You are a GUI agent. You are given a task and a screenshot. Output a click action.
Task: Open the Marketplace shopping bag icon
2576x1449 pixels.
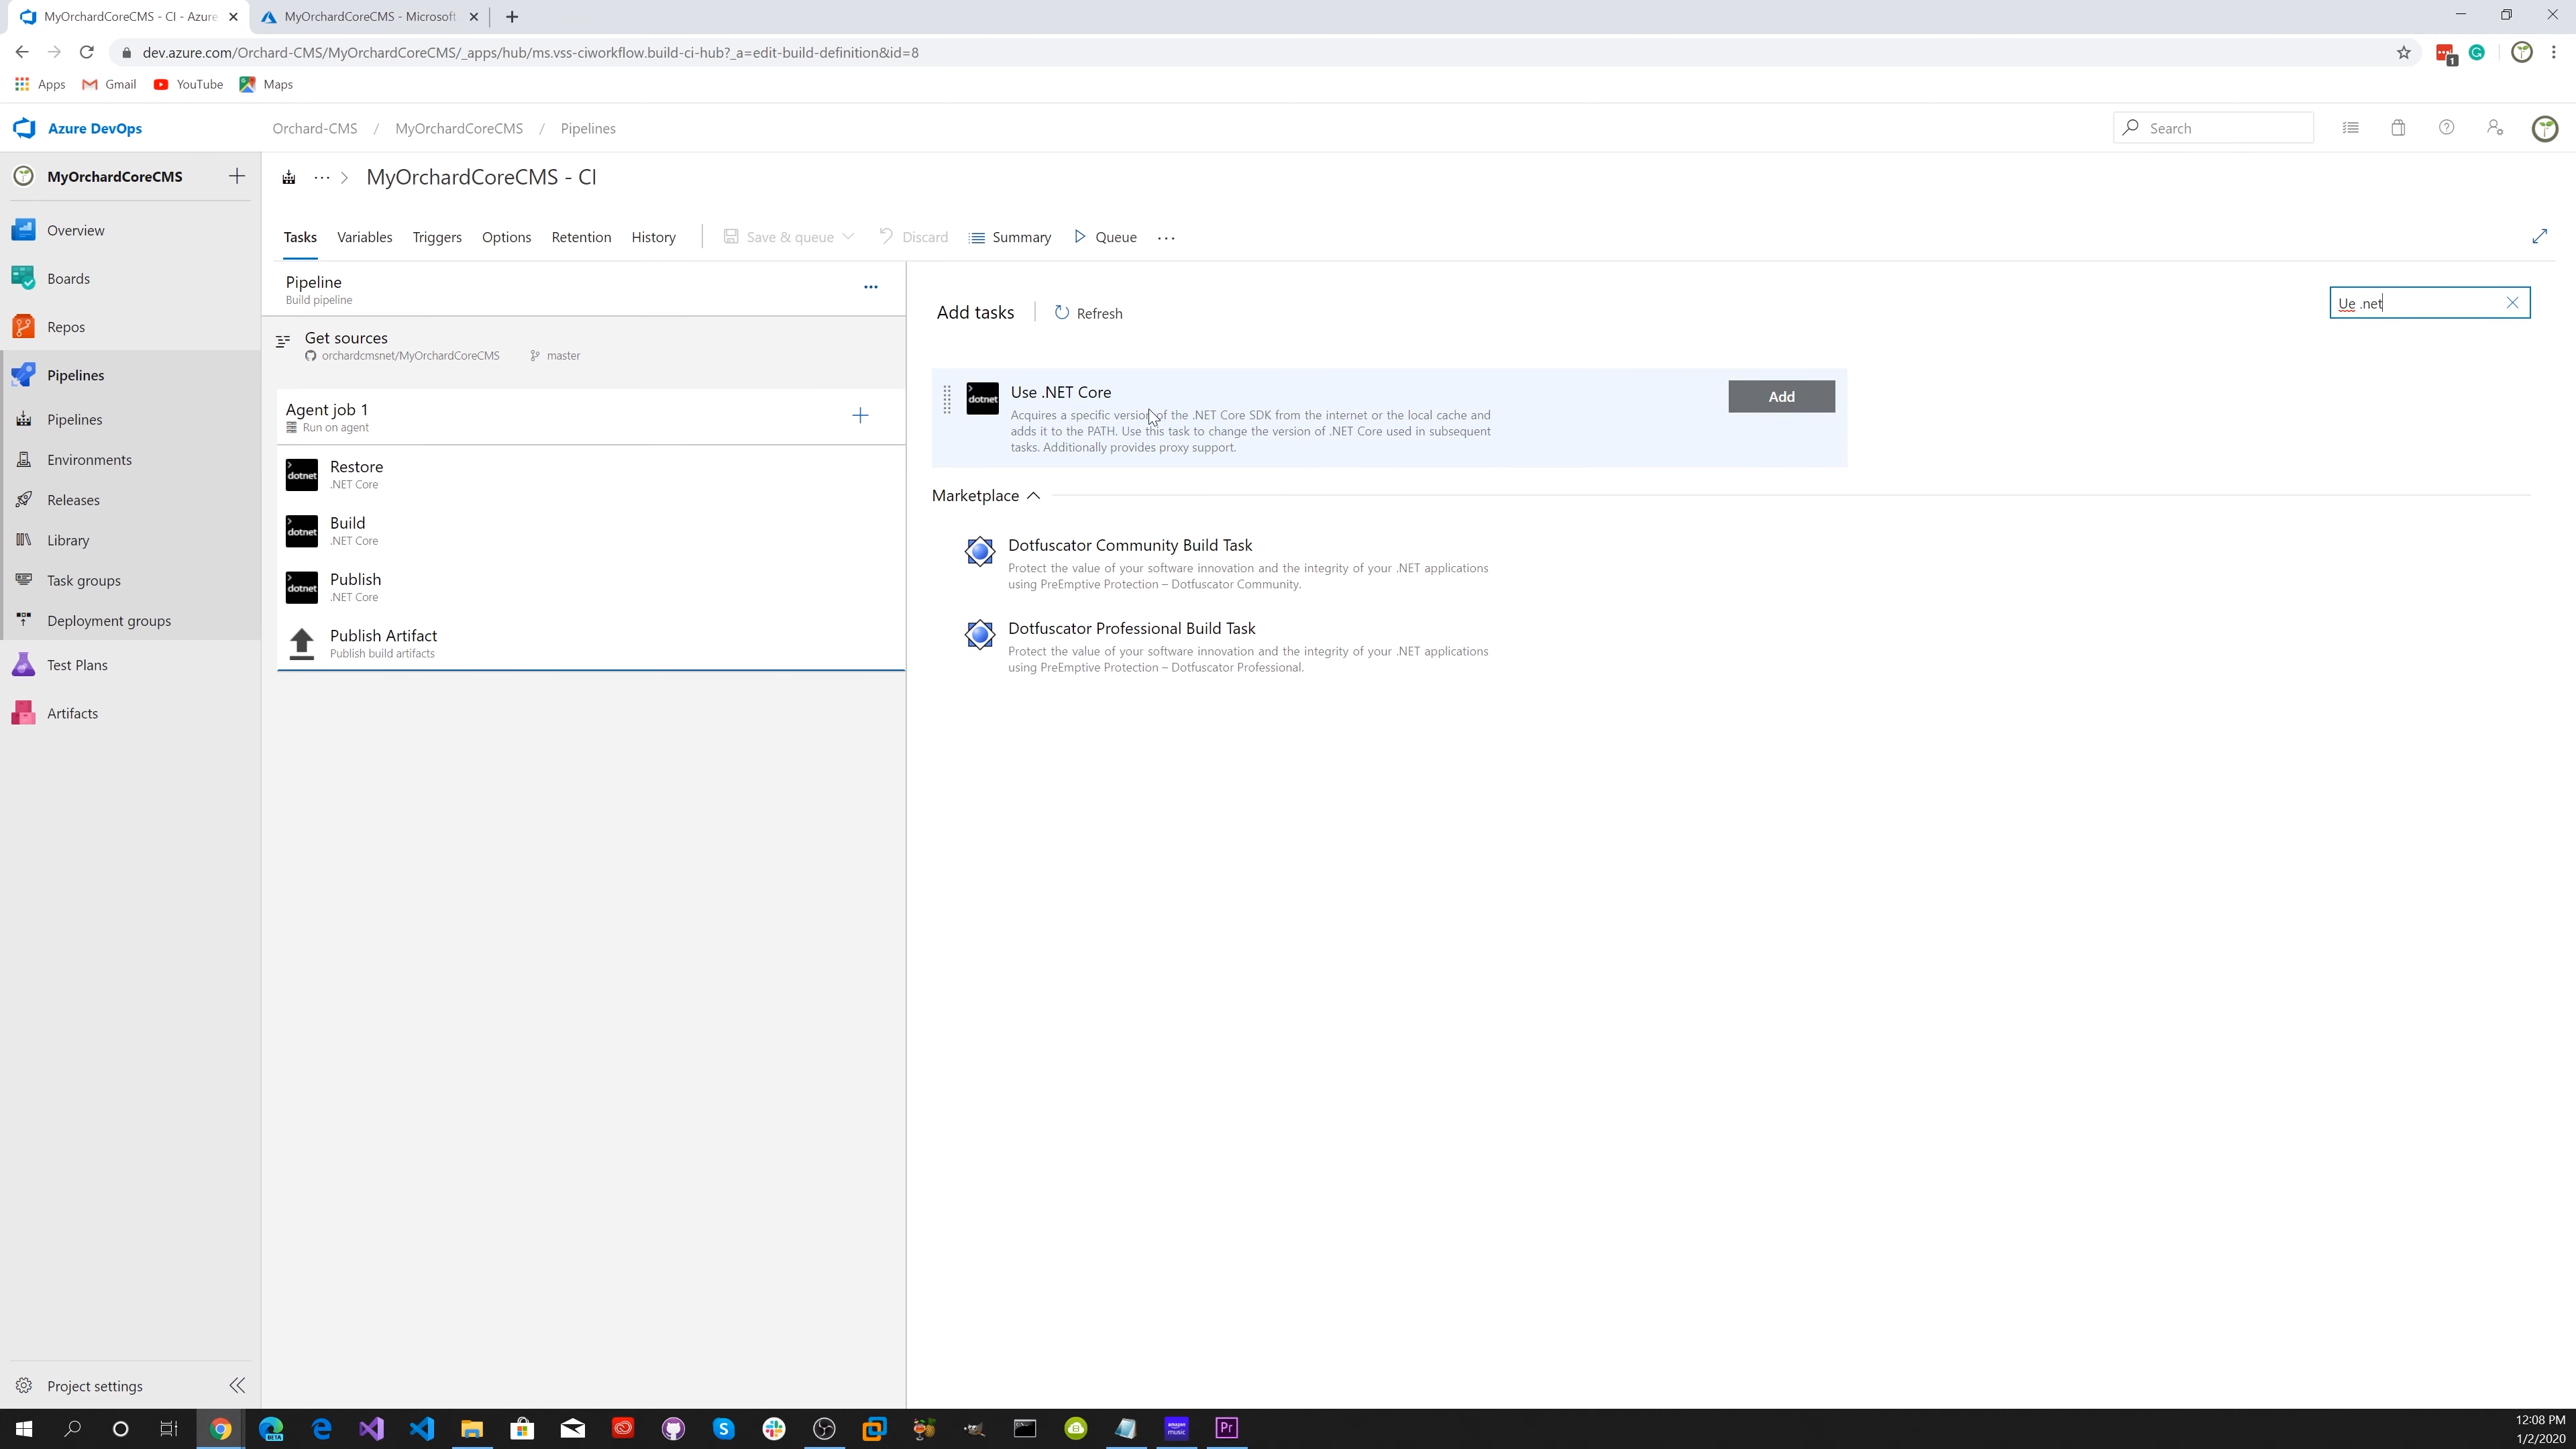pos(2398,128)
